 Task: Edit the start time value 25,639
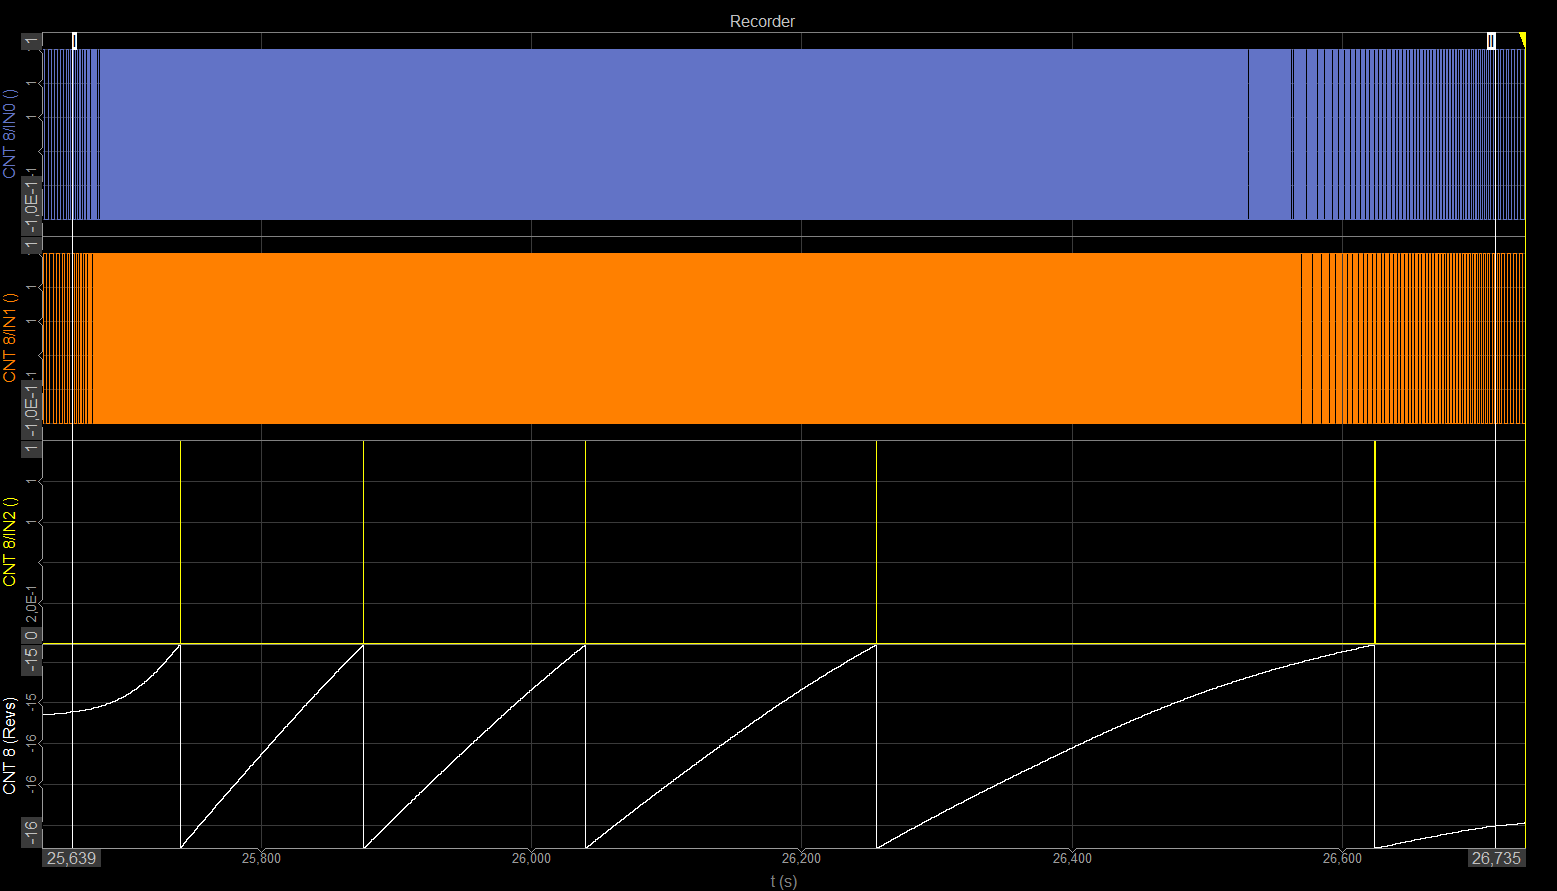[x=71, y=858]
